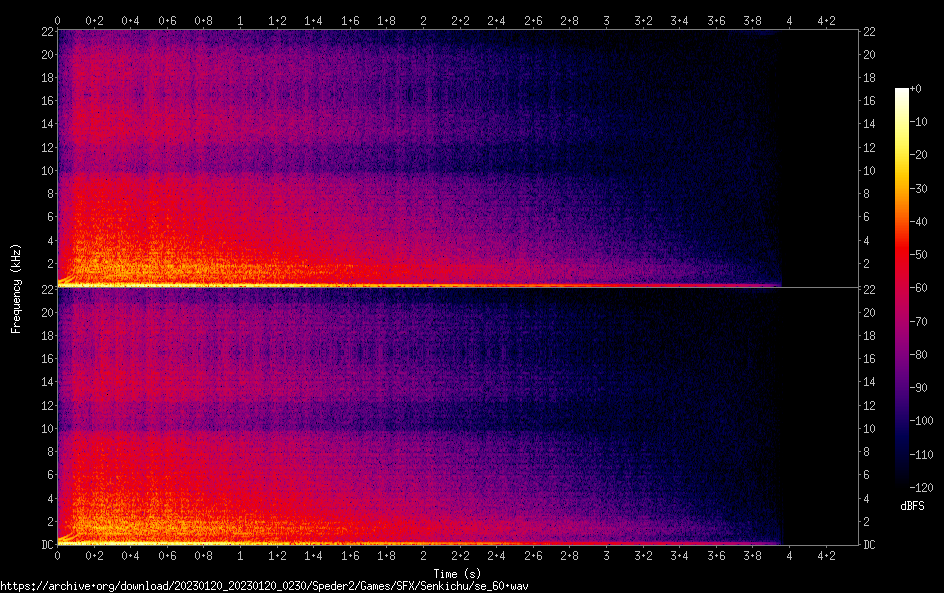
Task: Click the "DC" label at the bottom-right of the plot
Action: (x=870, y=545)
